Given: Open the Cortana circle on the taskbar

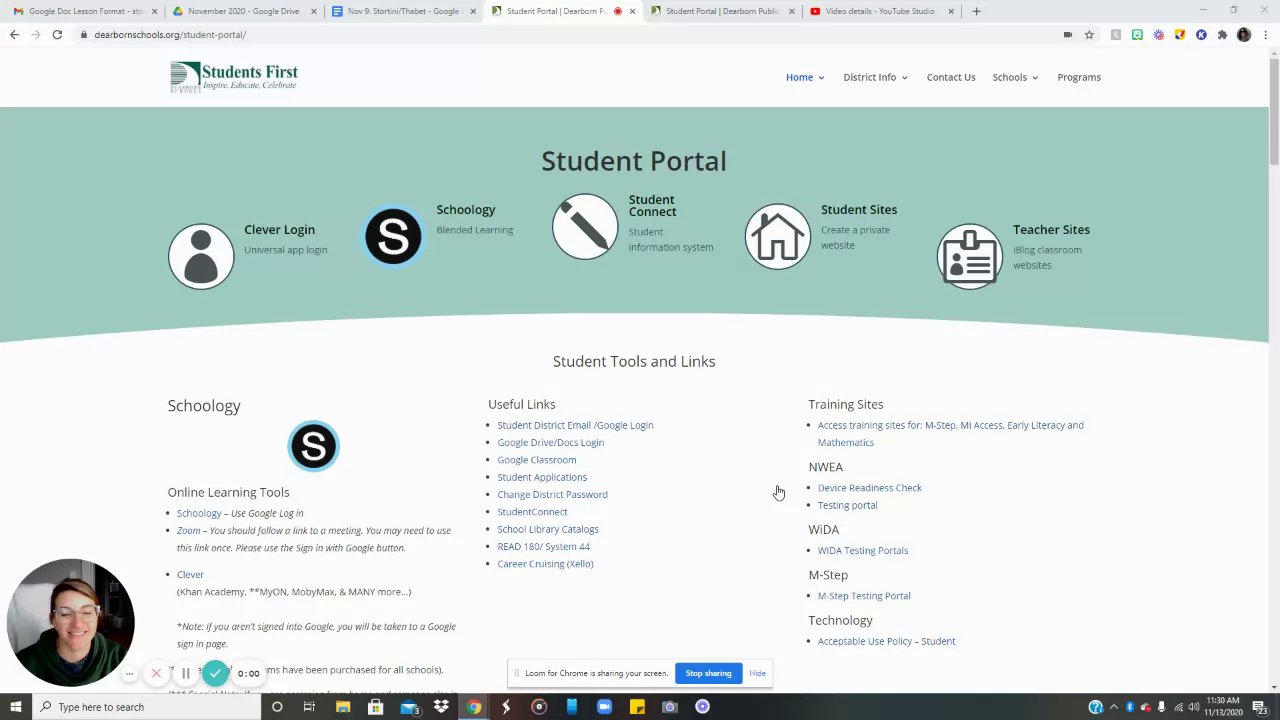Looking at the screenshot, I should 277,707.
